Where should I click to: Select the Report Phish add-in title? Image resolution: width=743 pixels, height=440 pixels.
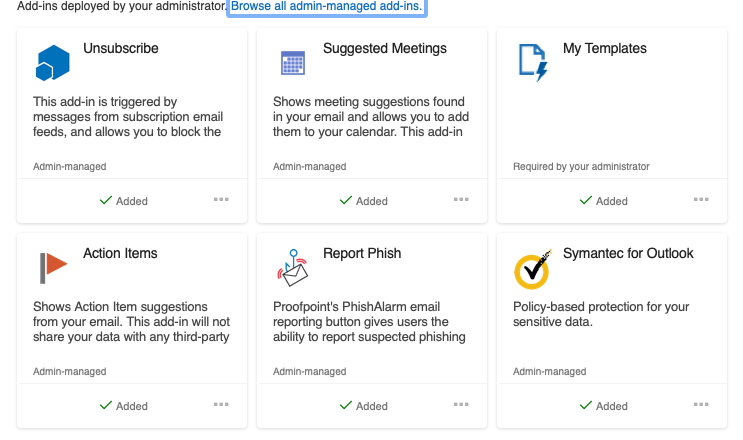tap(362, 253)
